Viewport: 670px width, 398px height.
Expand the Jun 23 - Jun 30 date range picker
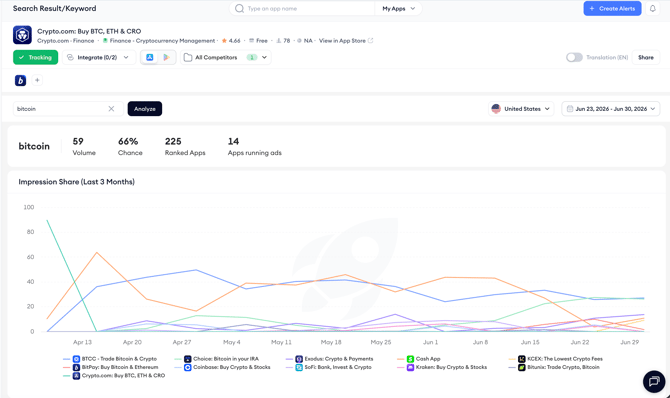[x=611, y=109]
